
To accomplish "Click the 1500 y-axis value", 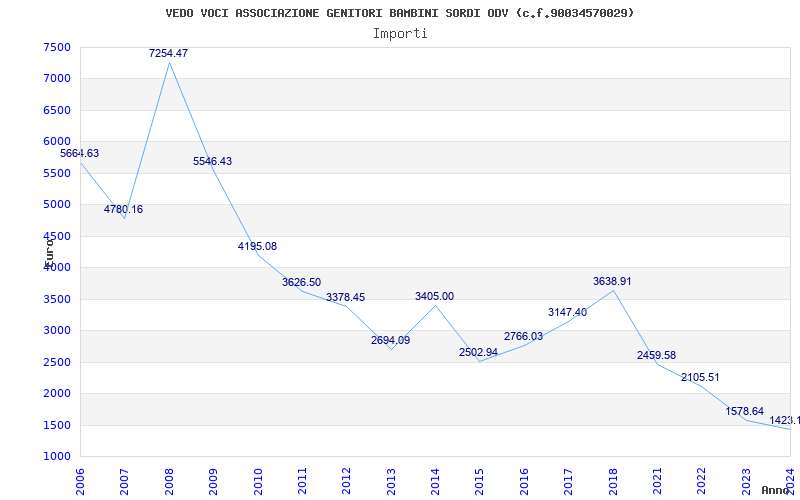I will pyautogui.click(x=57, y=425).
